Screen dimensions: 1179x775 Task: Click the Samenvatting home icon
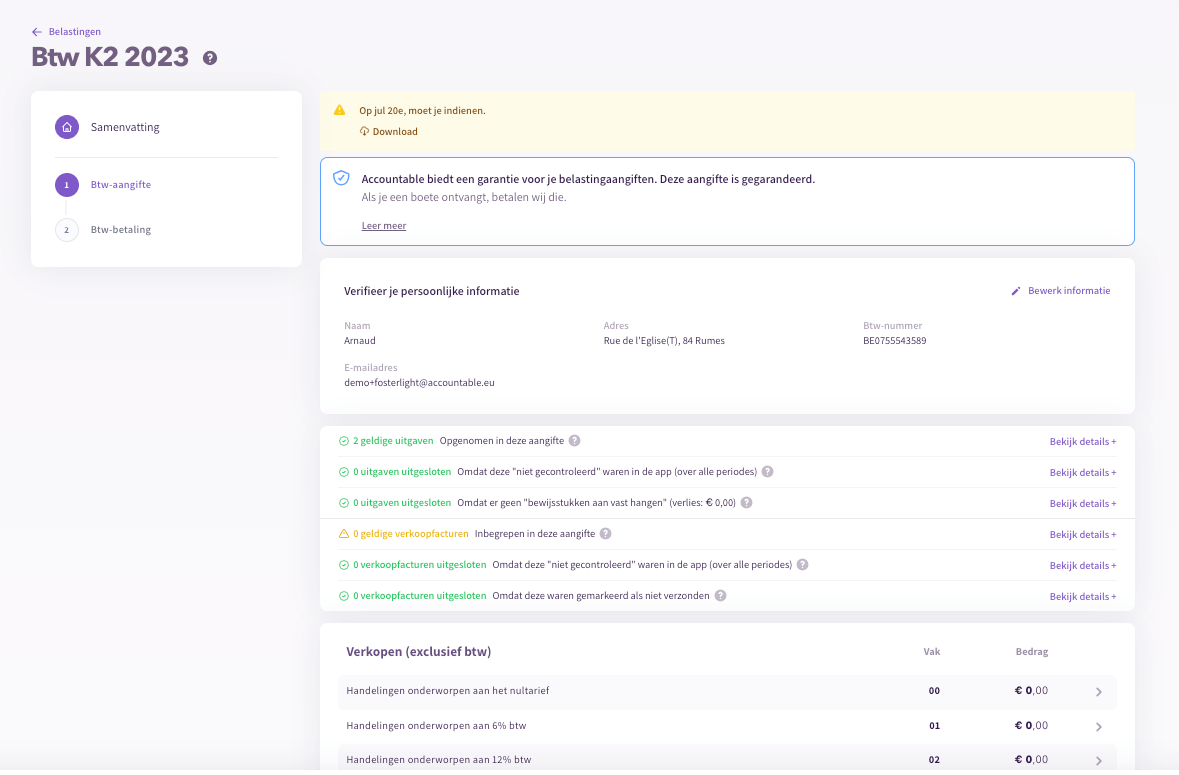(66, 127)
